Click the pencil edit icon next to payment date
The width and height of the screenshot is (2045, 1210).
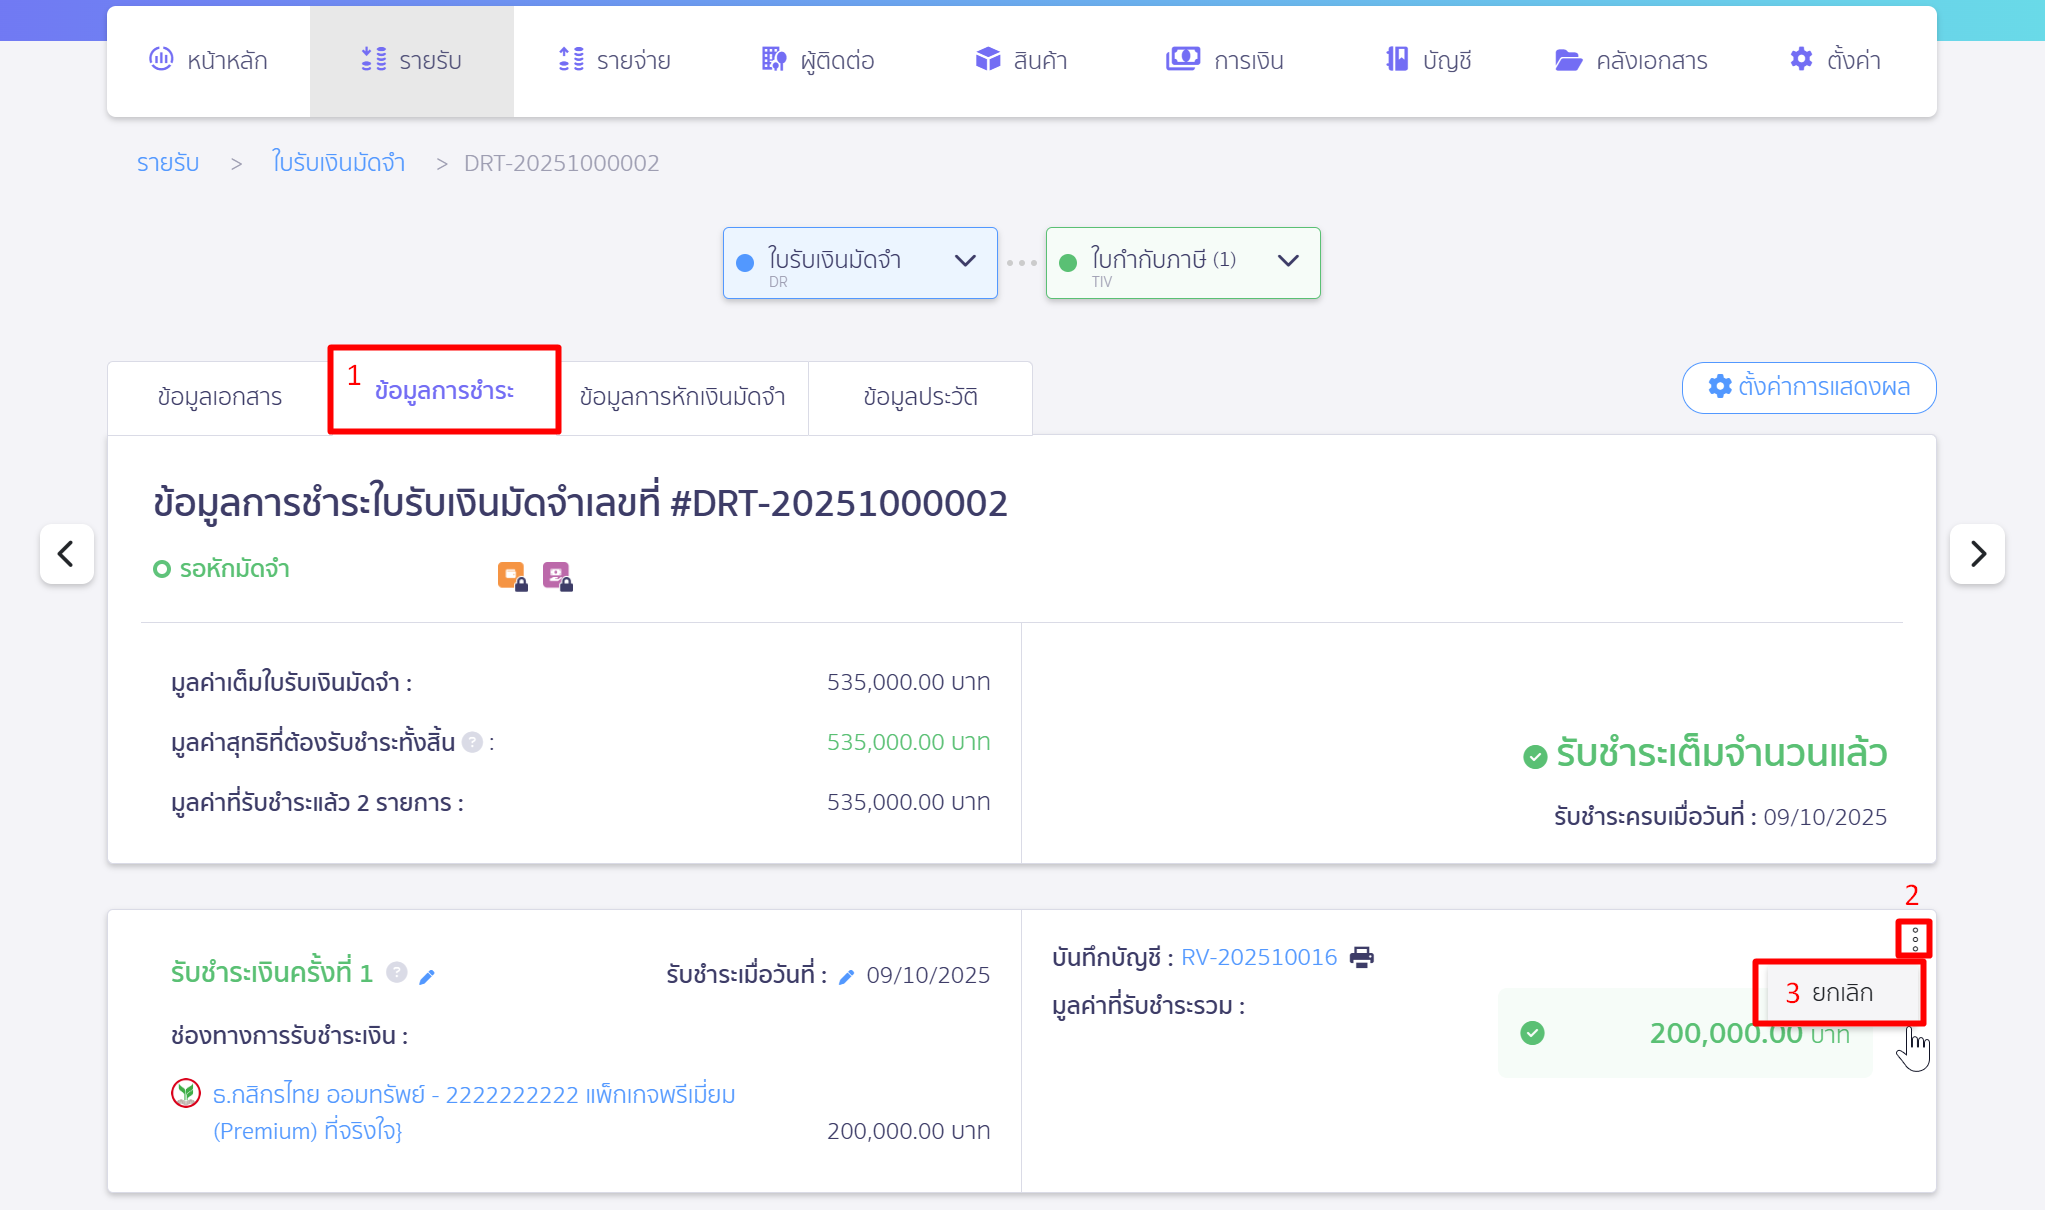[x=847, y=974]
